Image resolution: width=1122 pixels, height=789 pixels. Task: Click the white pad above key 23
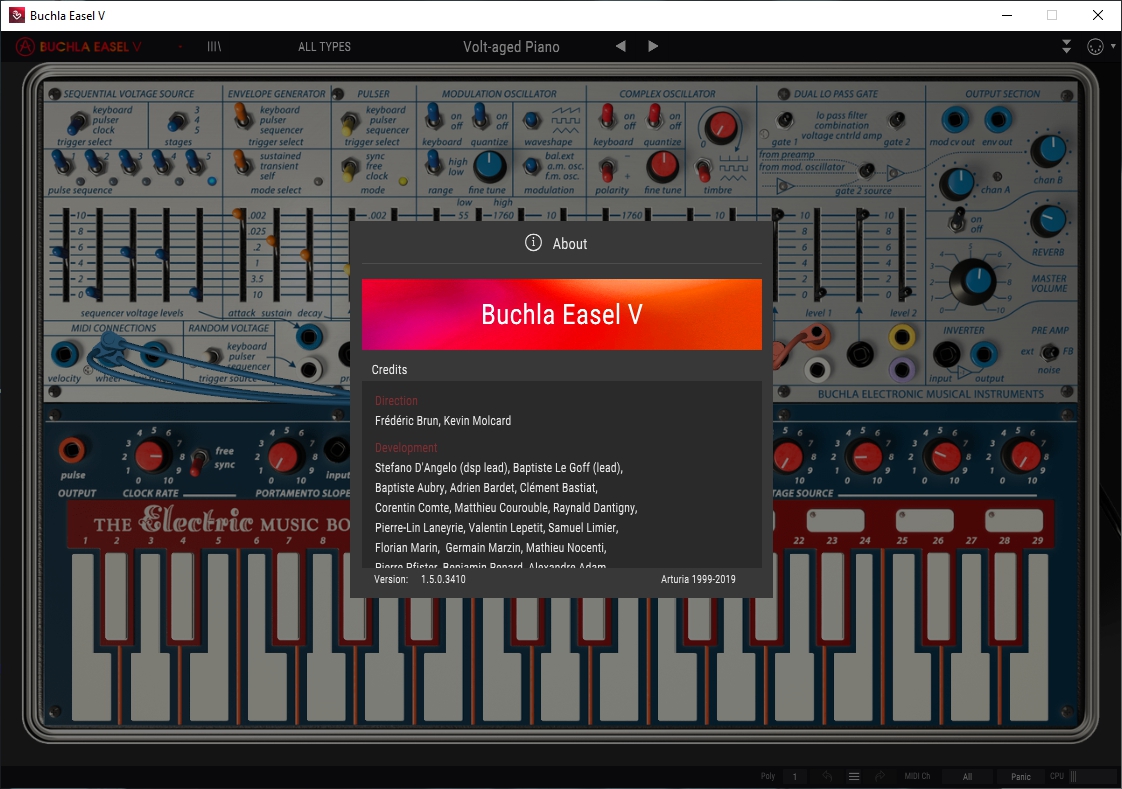tap(835, 520)
